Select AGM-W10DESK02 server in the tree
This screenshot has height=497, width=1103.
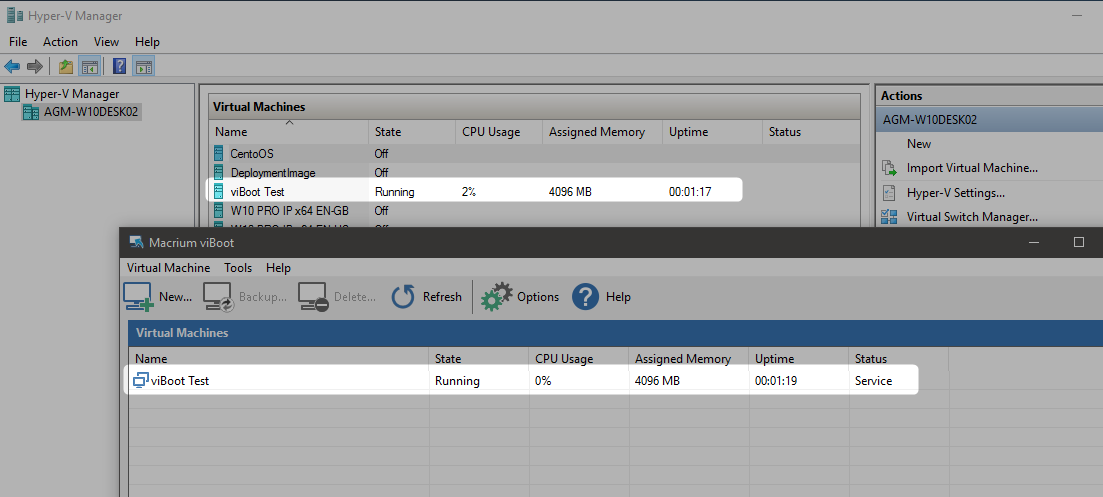coord(91,112)
